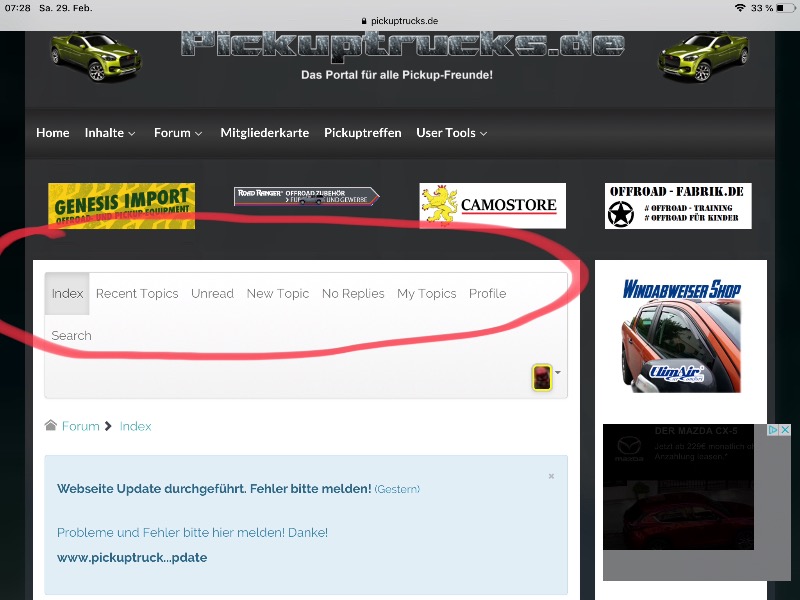Open the user avatar icon in the forum toolbar
This screenshot has width=800, height=600.
[542, 377]
